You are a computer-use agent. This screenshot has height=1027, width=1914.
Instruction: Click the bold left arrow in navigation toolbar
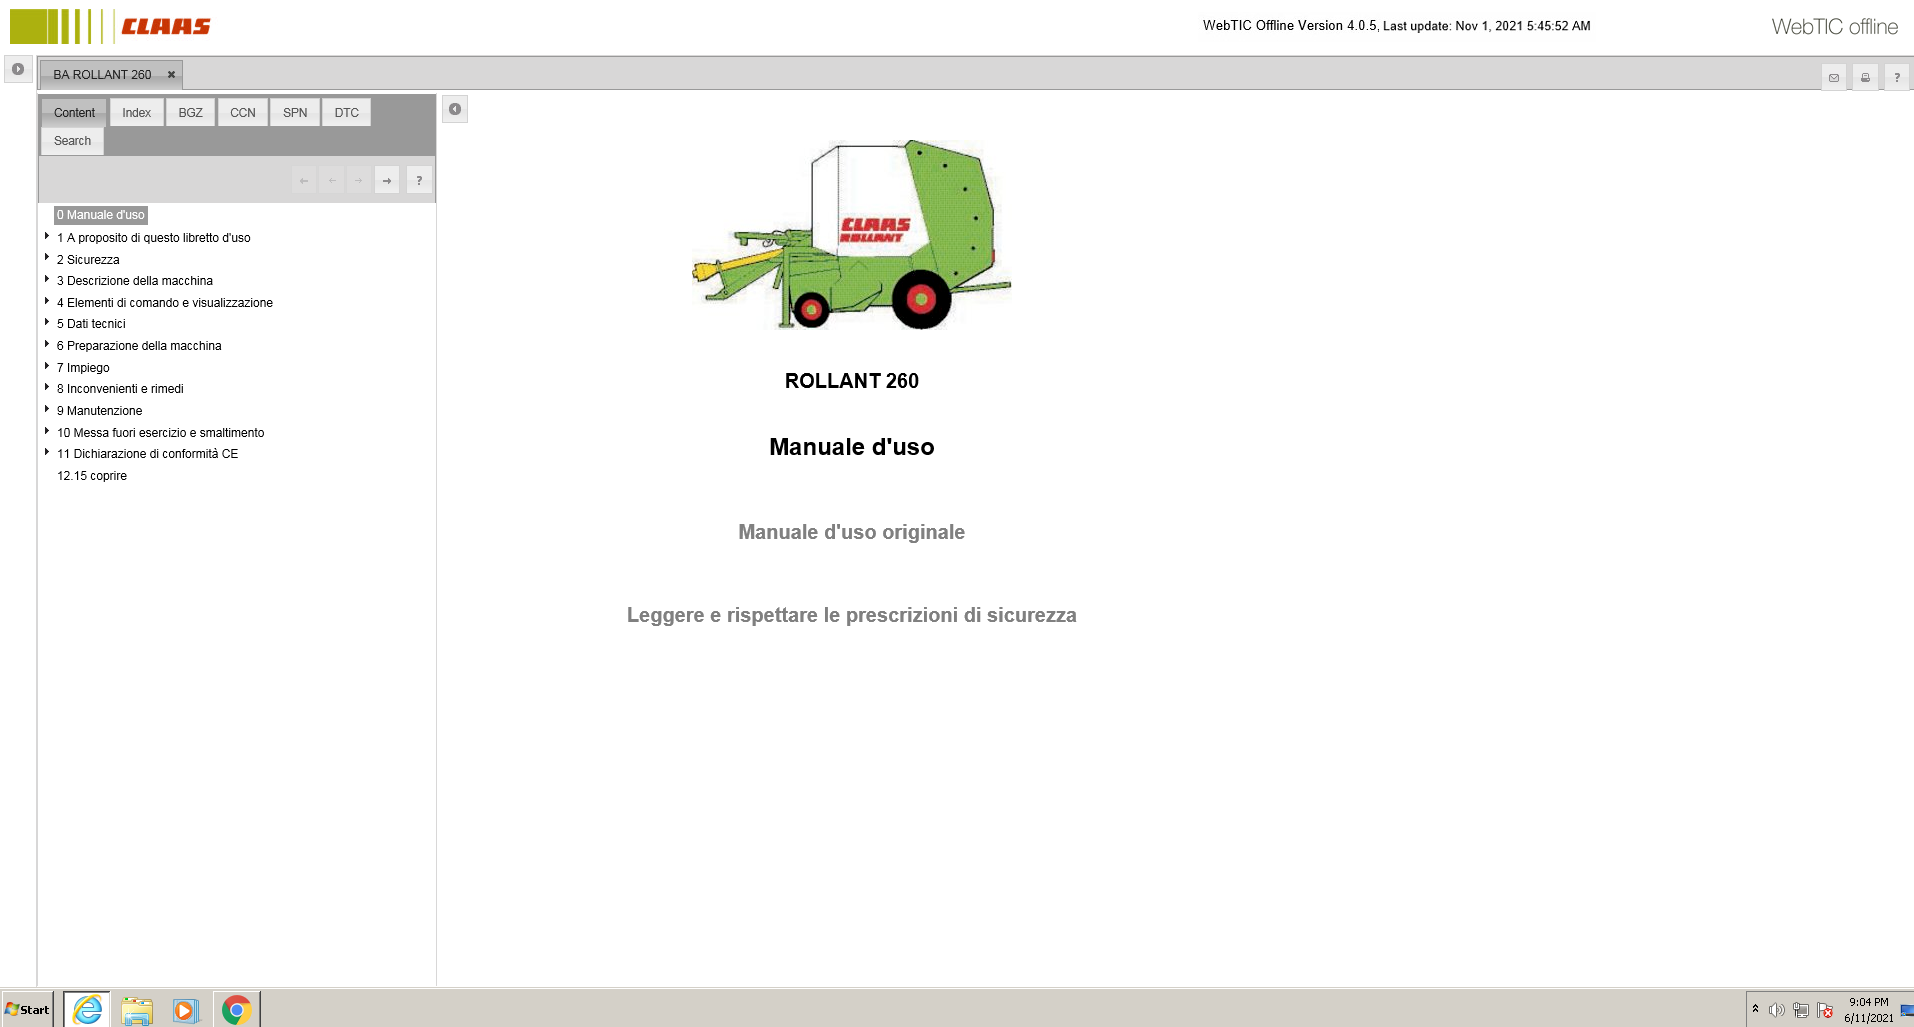[x=304, y=180]
